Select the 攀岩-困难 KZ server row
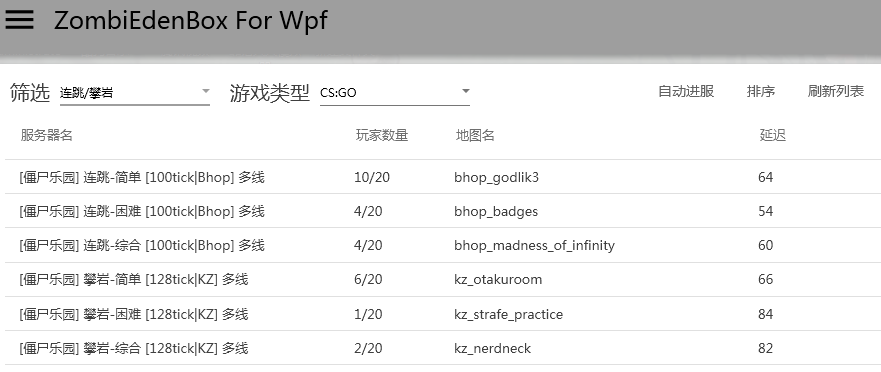 pyautogui.click(x=443, y=314)
